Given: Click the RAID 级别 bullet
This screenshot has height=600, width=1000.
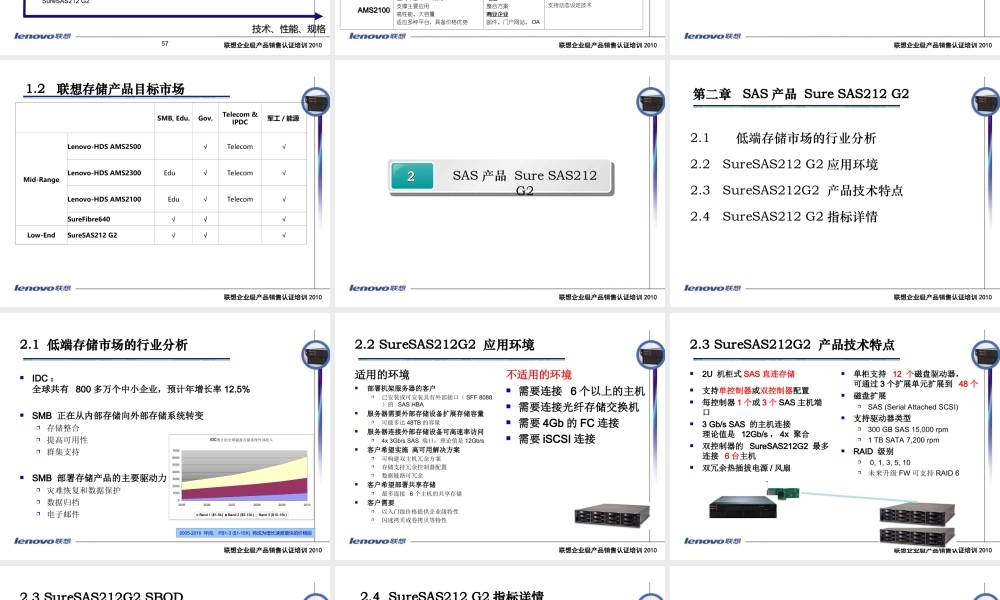Looking at the screenshot, I should (873, 451).
